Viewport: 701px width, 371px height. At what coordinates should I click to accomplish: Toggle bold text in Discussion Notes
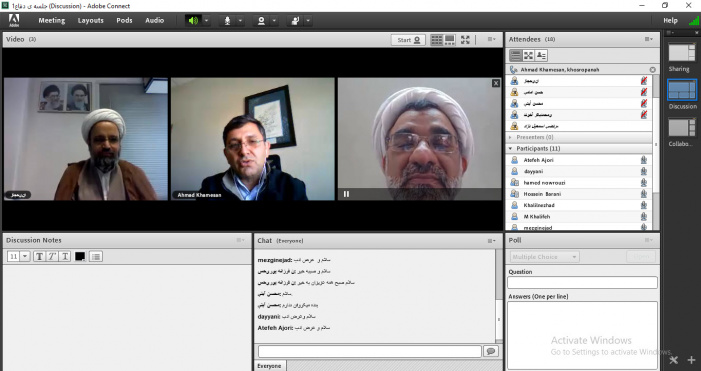39,256
